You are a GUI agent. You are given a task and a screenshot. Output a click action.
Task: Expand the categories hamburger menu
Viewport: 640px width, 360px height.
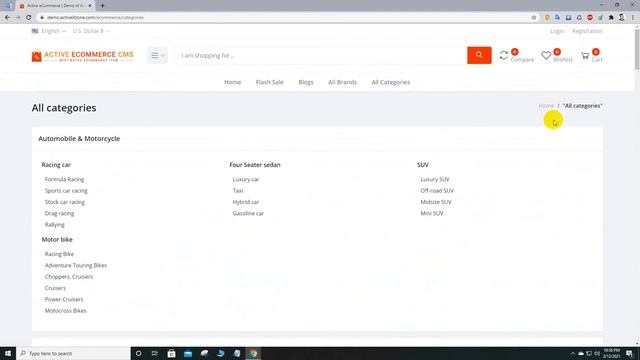pyautogui.click(x=158, y=55)
